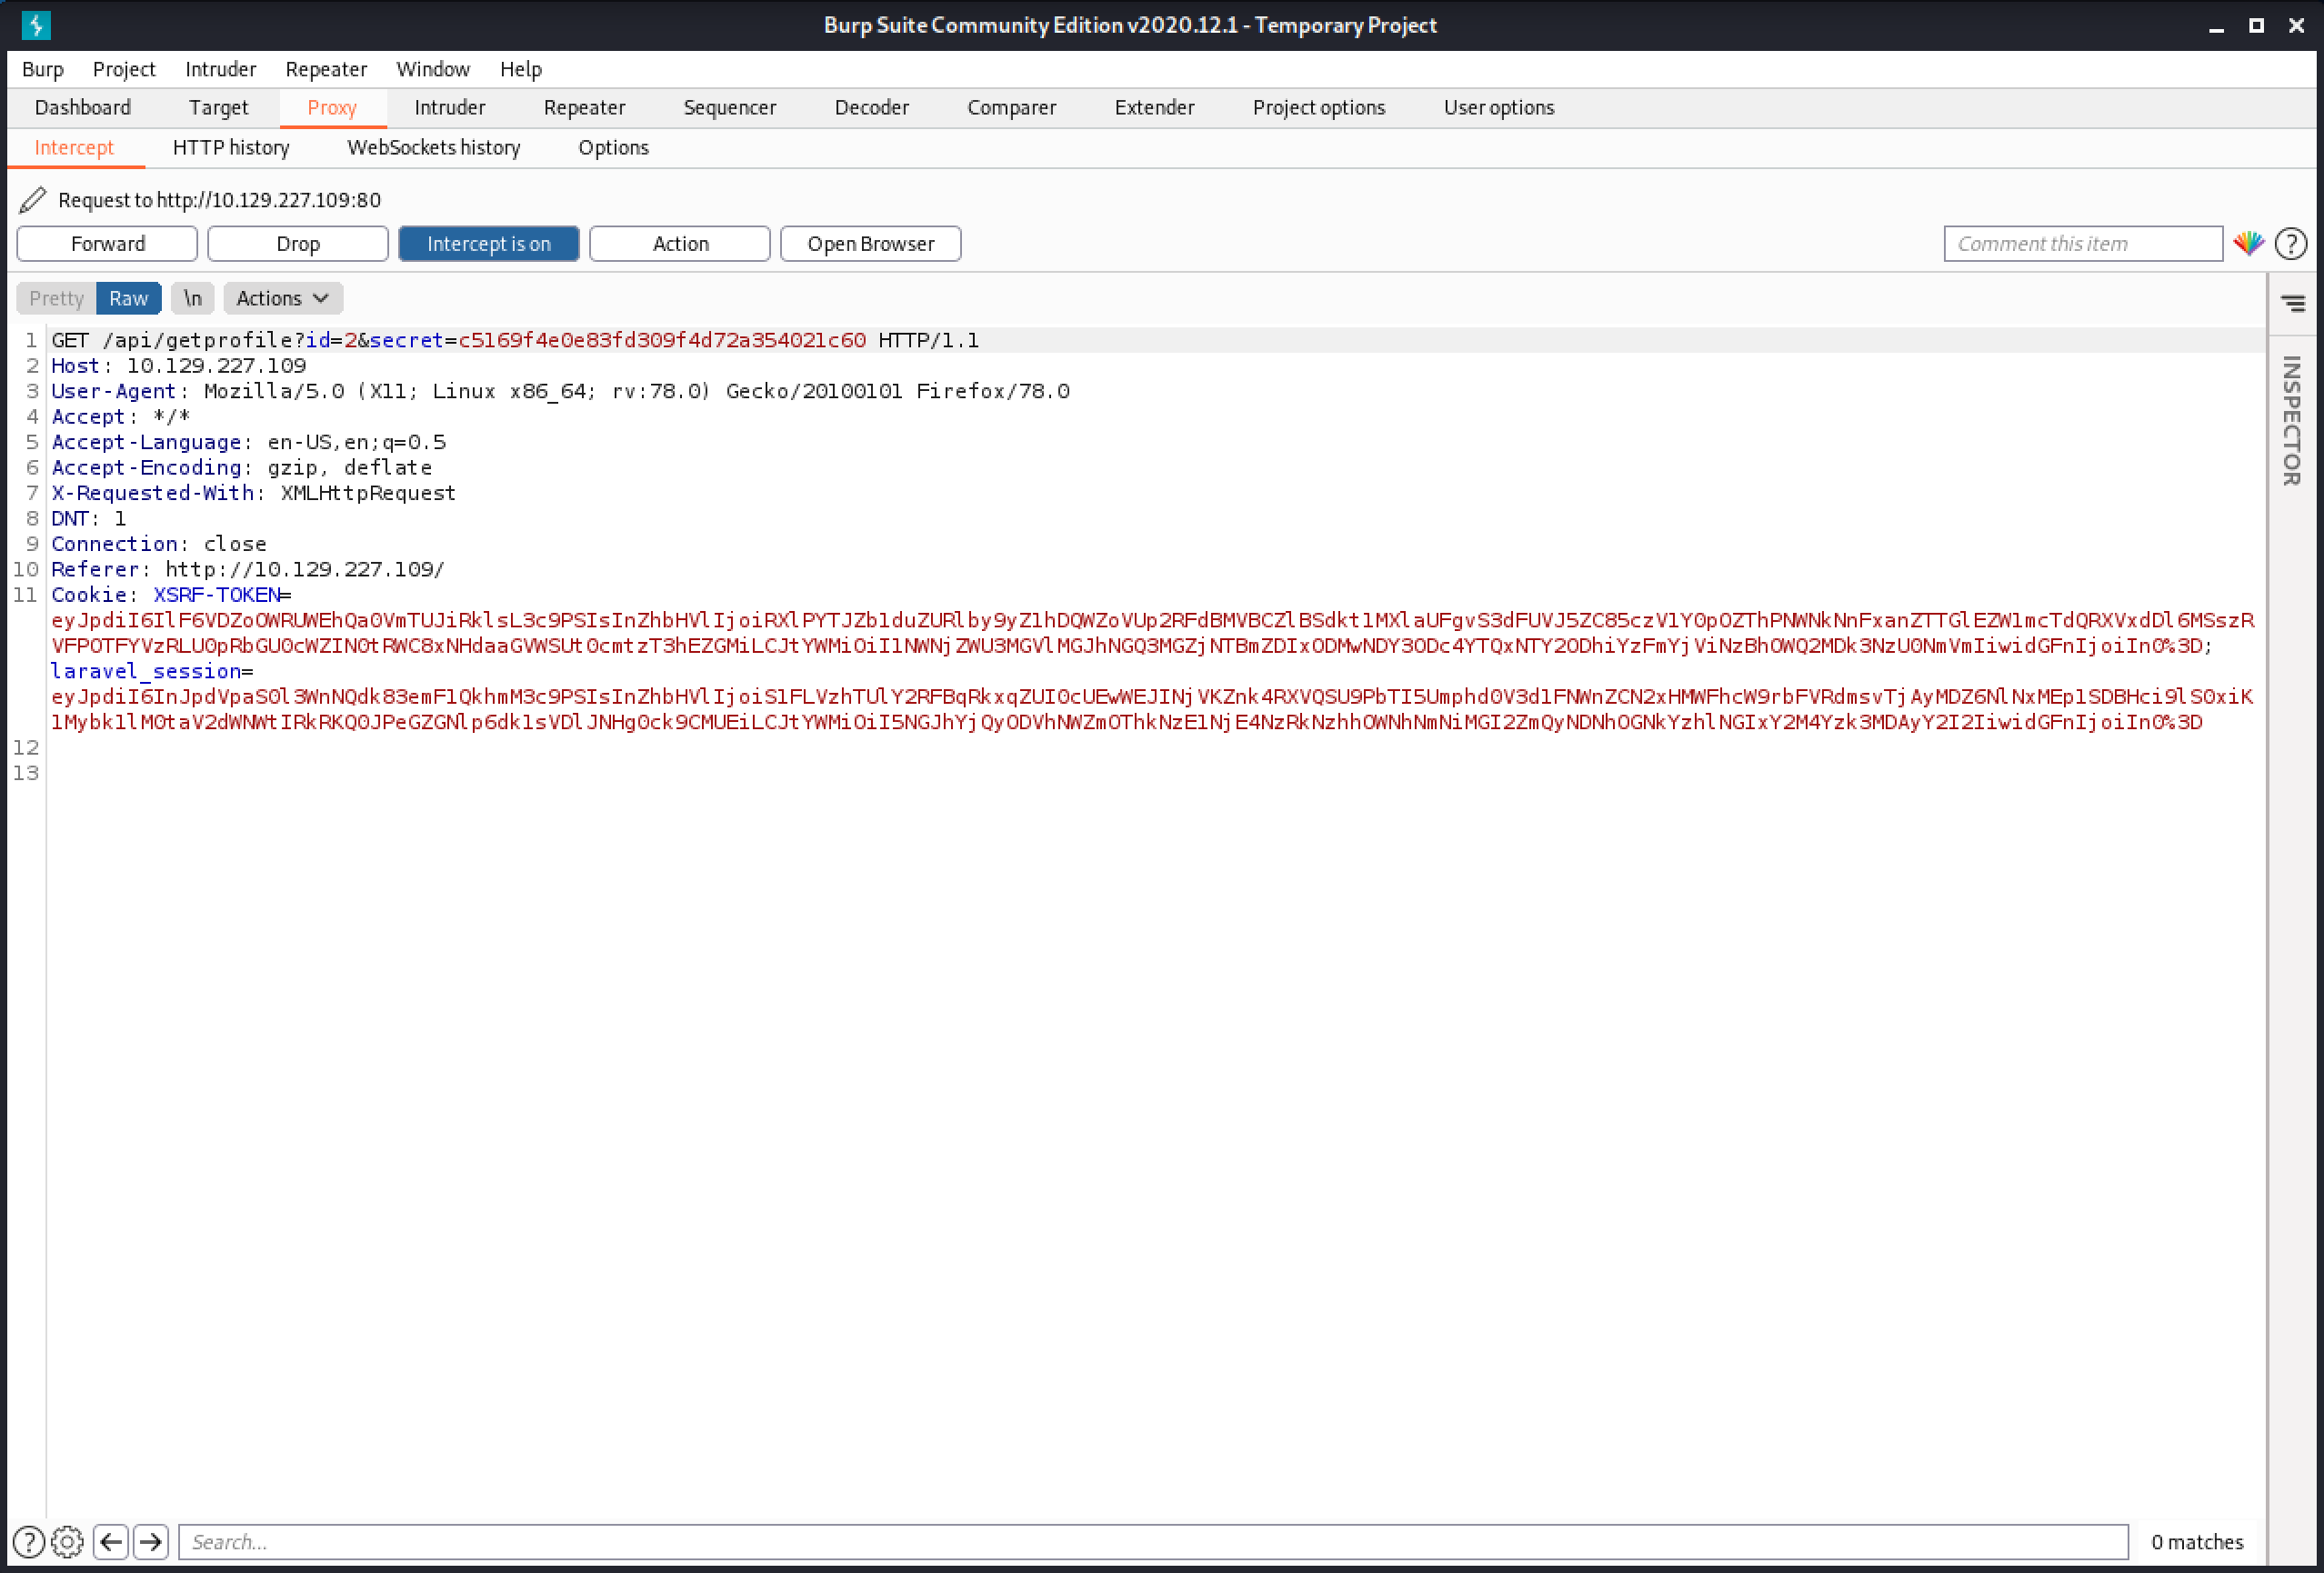Switch to the Repeater tool tab

tap(585, 107)
